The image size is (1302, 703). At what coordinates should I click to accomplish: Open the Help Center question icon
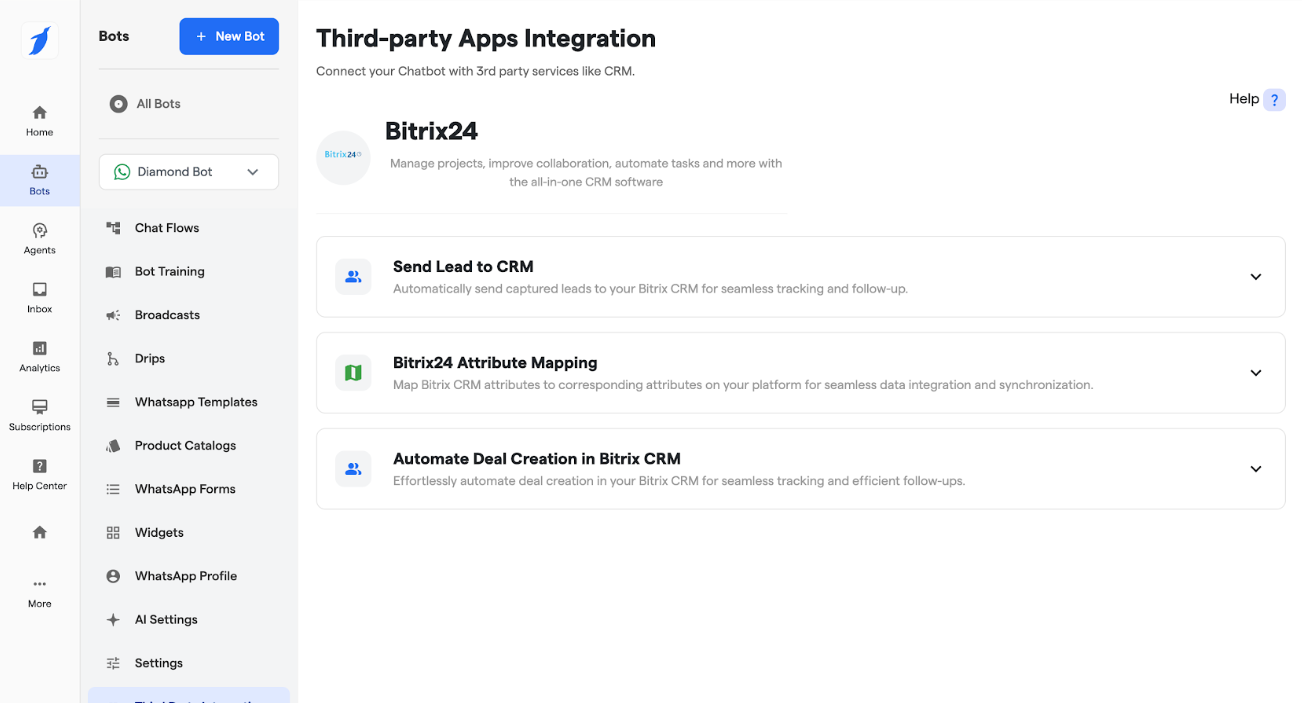(40, 466)
